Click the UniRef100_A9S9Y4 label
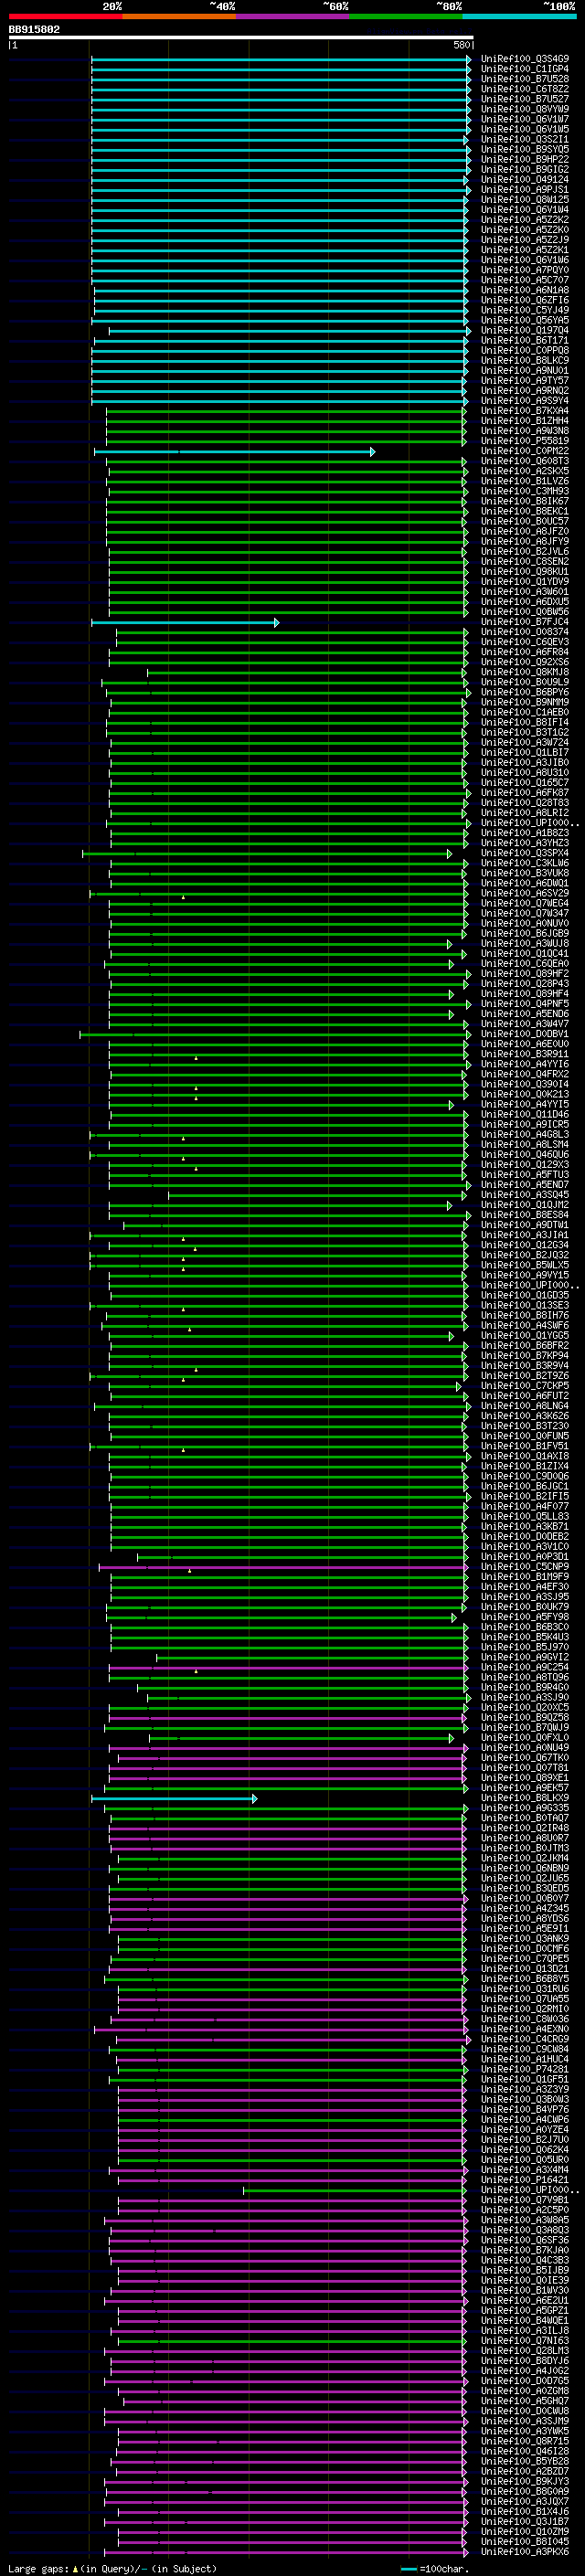585x2576 pixels. coord(524,401)
